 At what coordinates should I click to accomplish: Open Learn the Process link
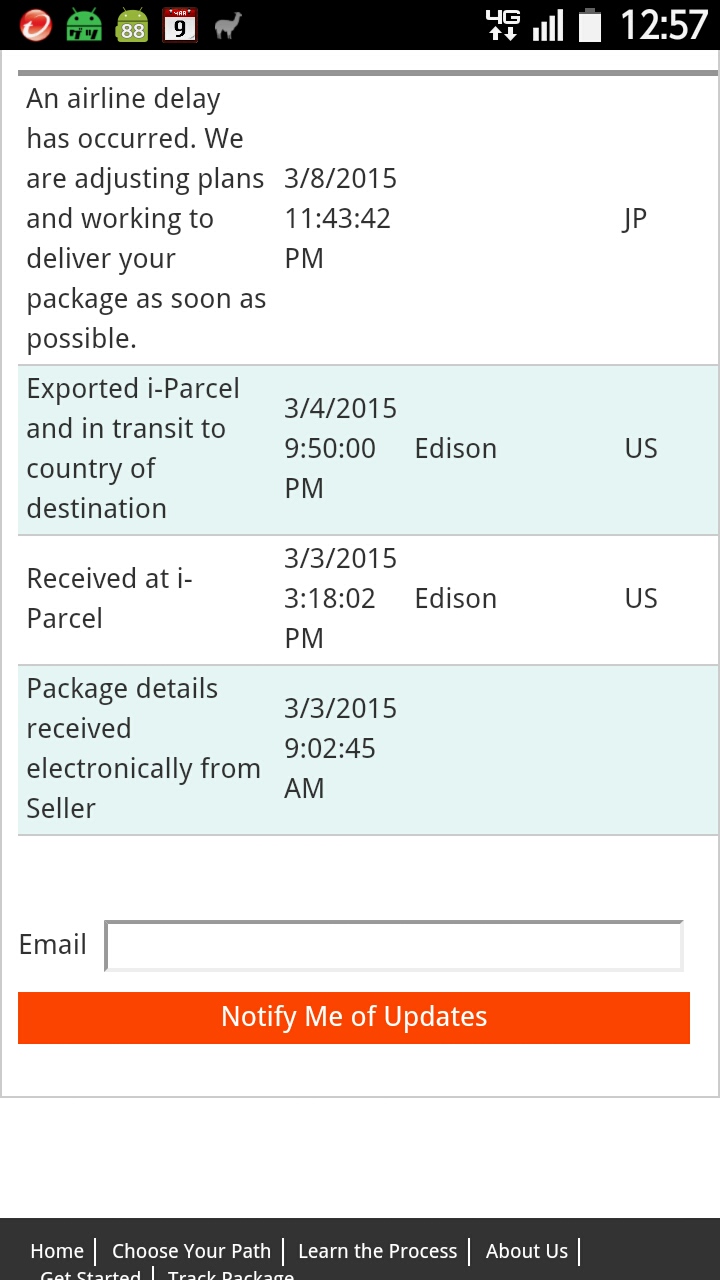tap(377, 1251)
